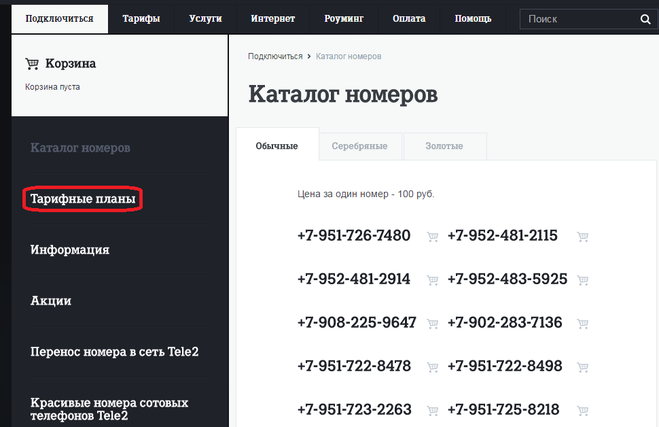Add +7-902-283-7136 to the cart
This screenshot has height=427, width=659.
[x=583, y=323]
